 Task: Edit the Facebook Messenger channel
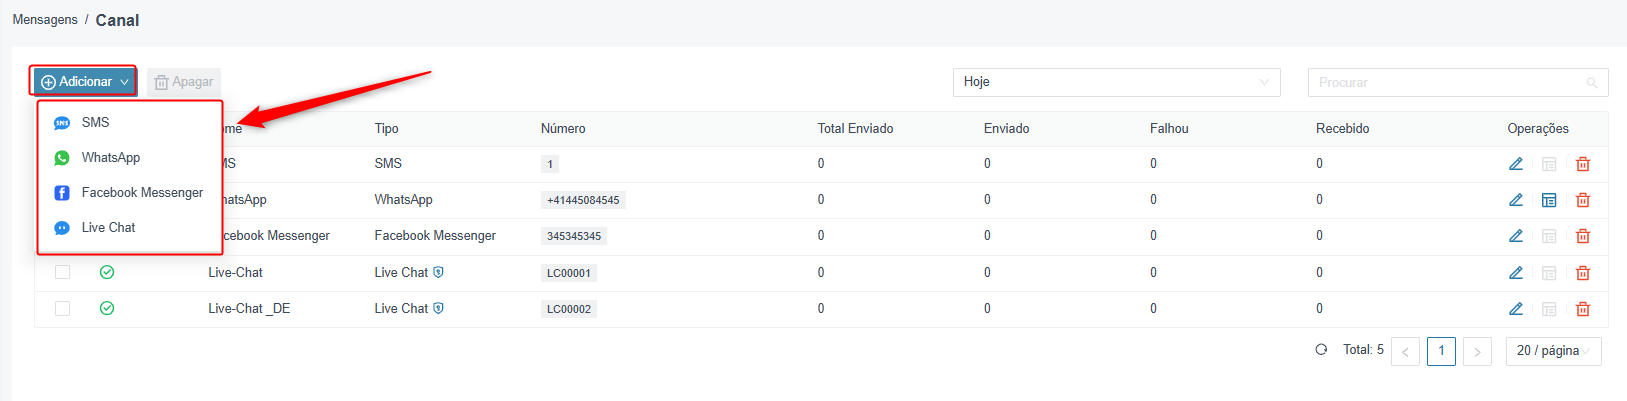coord(1516,236)
